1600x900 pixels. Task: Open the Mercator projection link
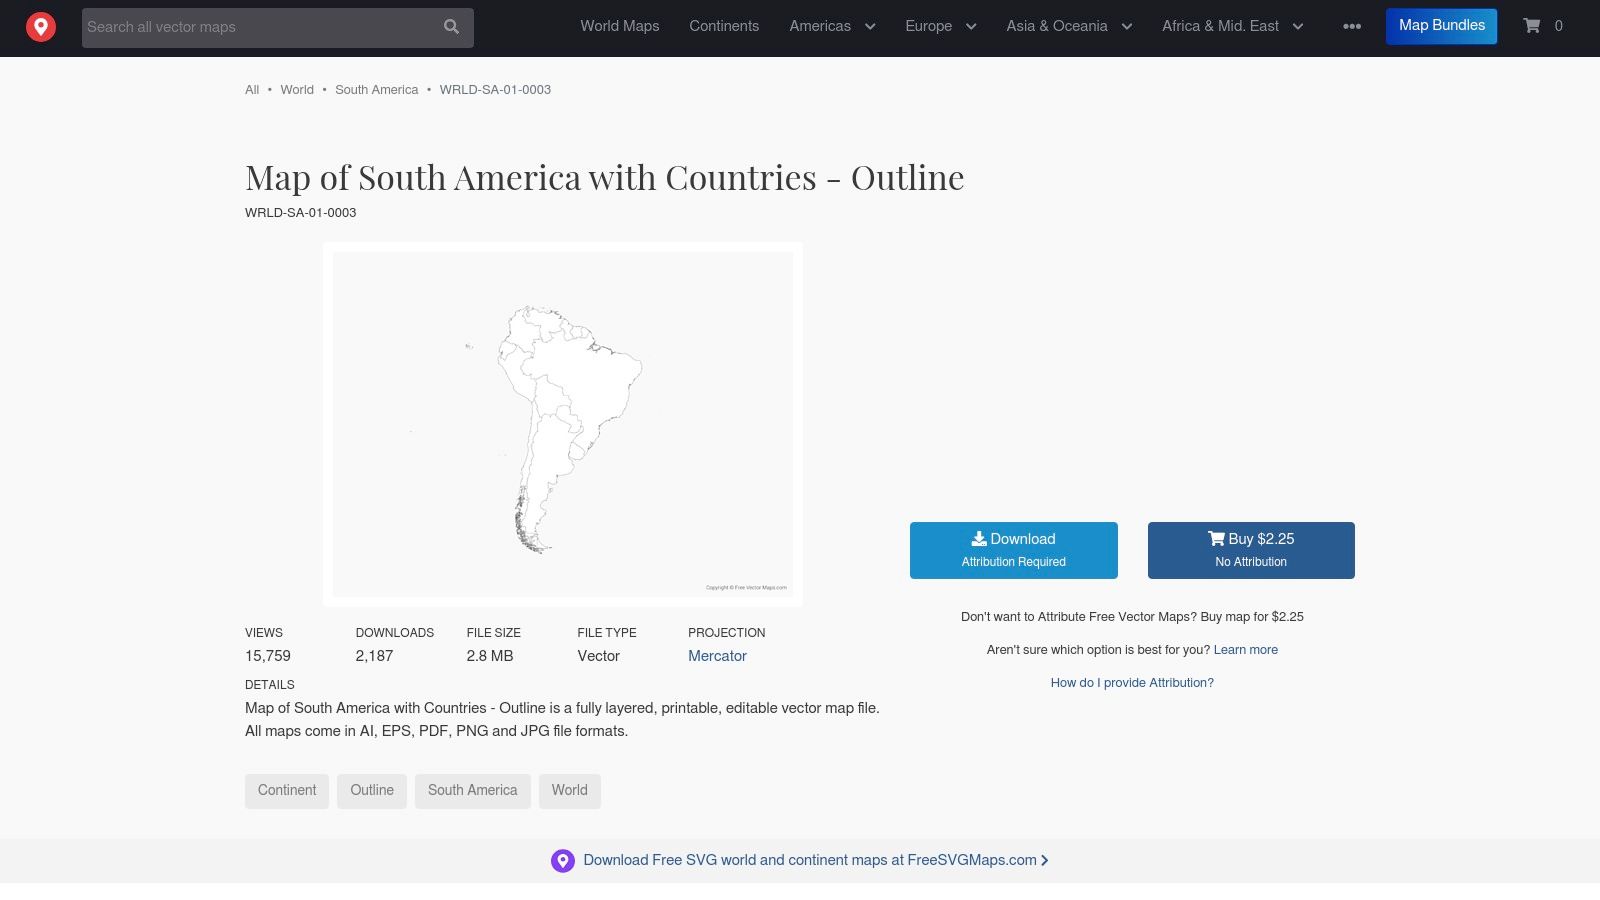[x=717, y=656]
